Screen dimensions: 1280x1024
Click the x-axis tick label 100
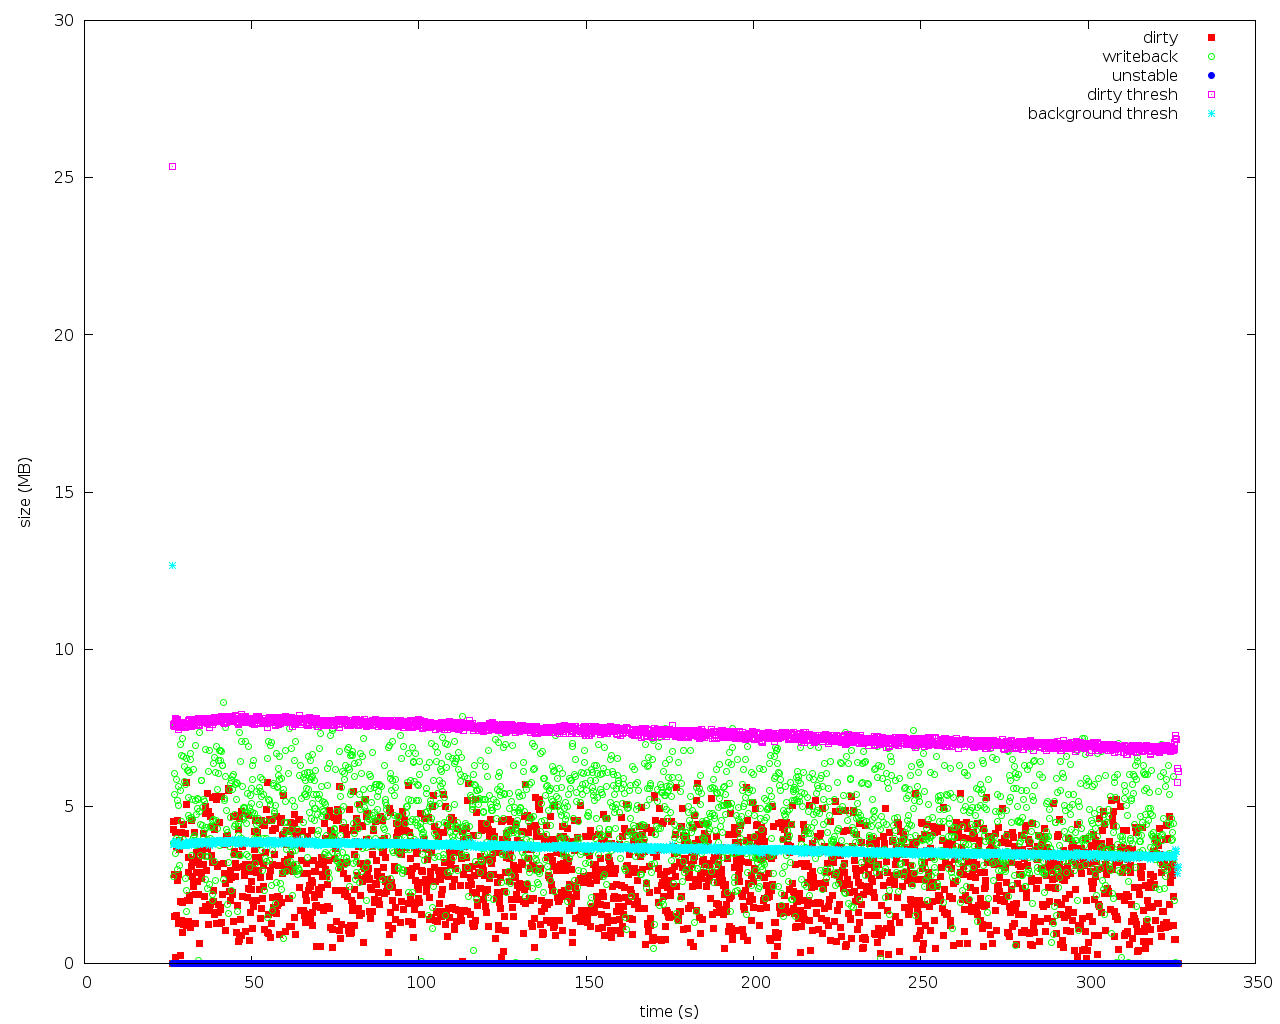click(x=420, y=982)
